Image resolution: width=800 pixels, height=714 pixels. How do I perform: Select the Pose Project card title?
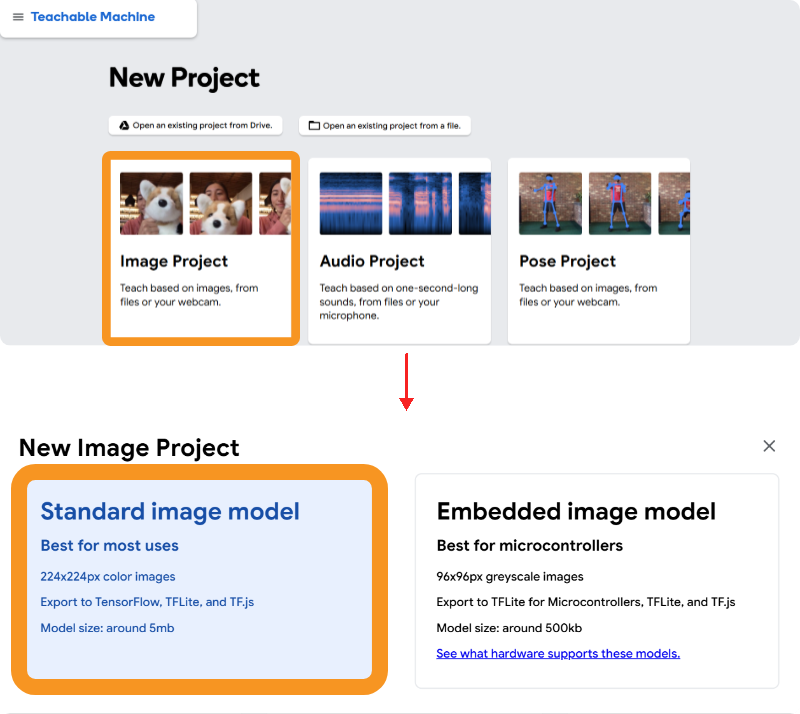[x=567, y=261]
